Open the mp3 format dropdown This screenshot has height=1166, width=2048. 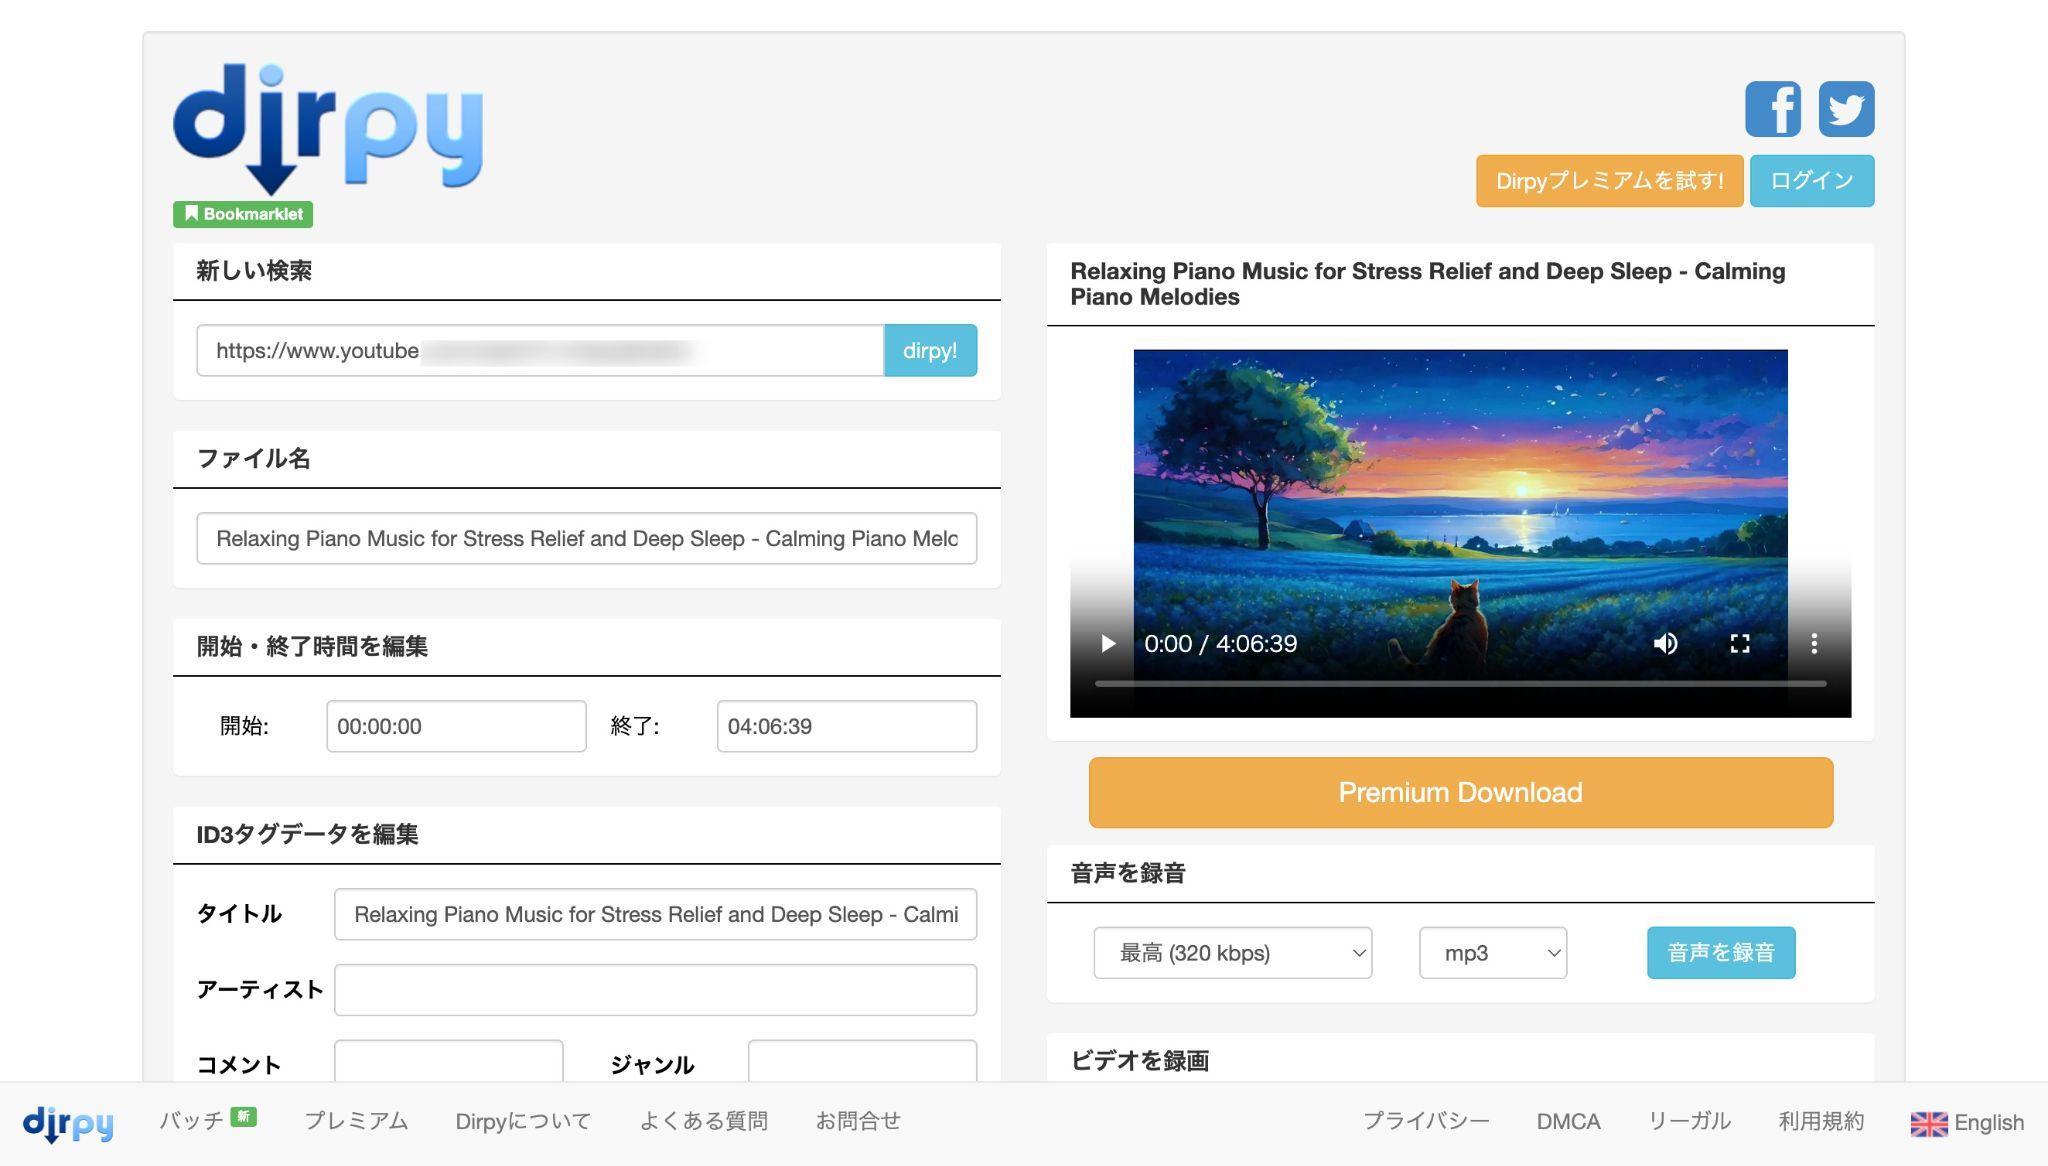pos(1493,953)
